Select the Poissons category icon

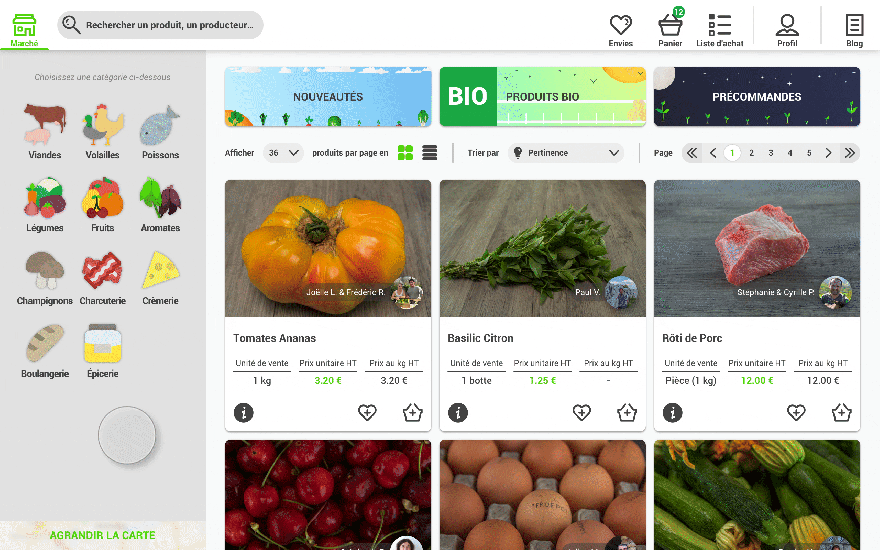tap(160, 125)
